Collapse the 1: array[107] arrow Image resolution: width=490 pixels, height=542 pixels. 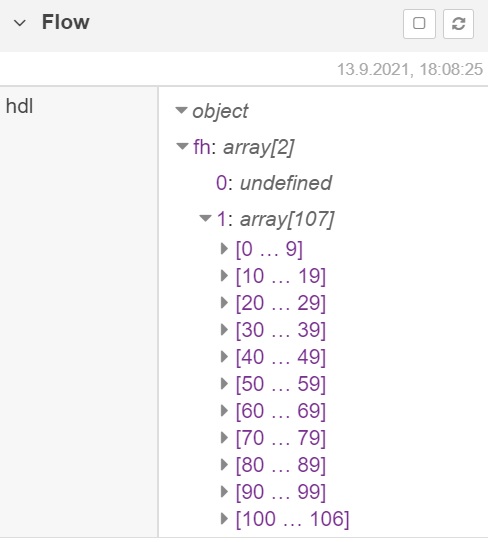tap(205, 218)
